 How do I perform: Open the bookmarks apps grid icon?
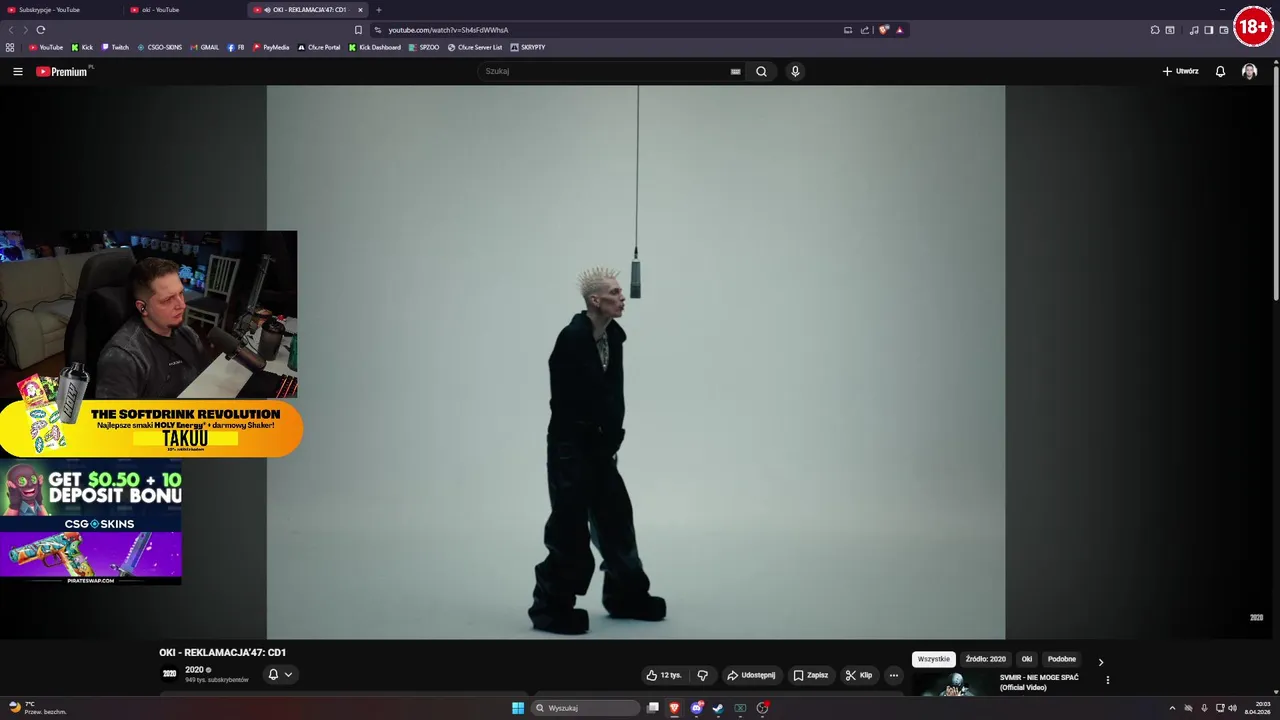[x=10, y=47]
